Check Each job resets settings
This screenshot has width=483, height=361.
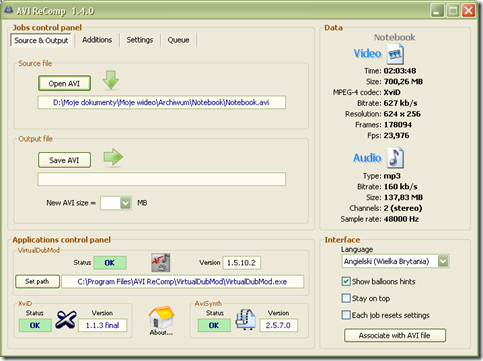346,315
